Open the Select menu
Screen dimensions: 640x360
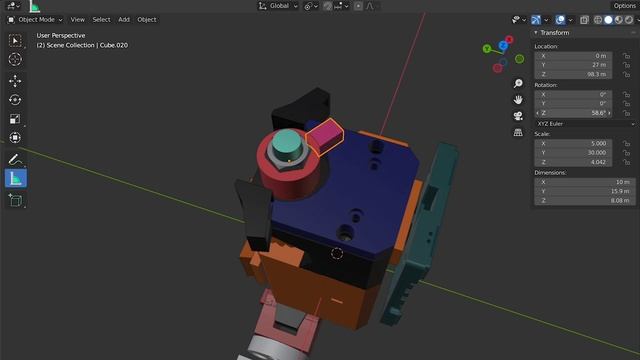(x=101, y=20)
